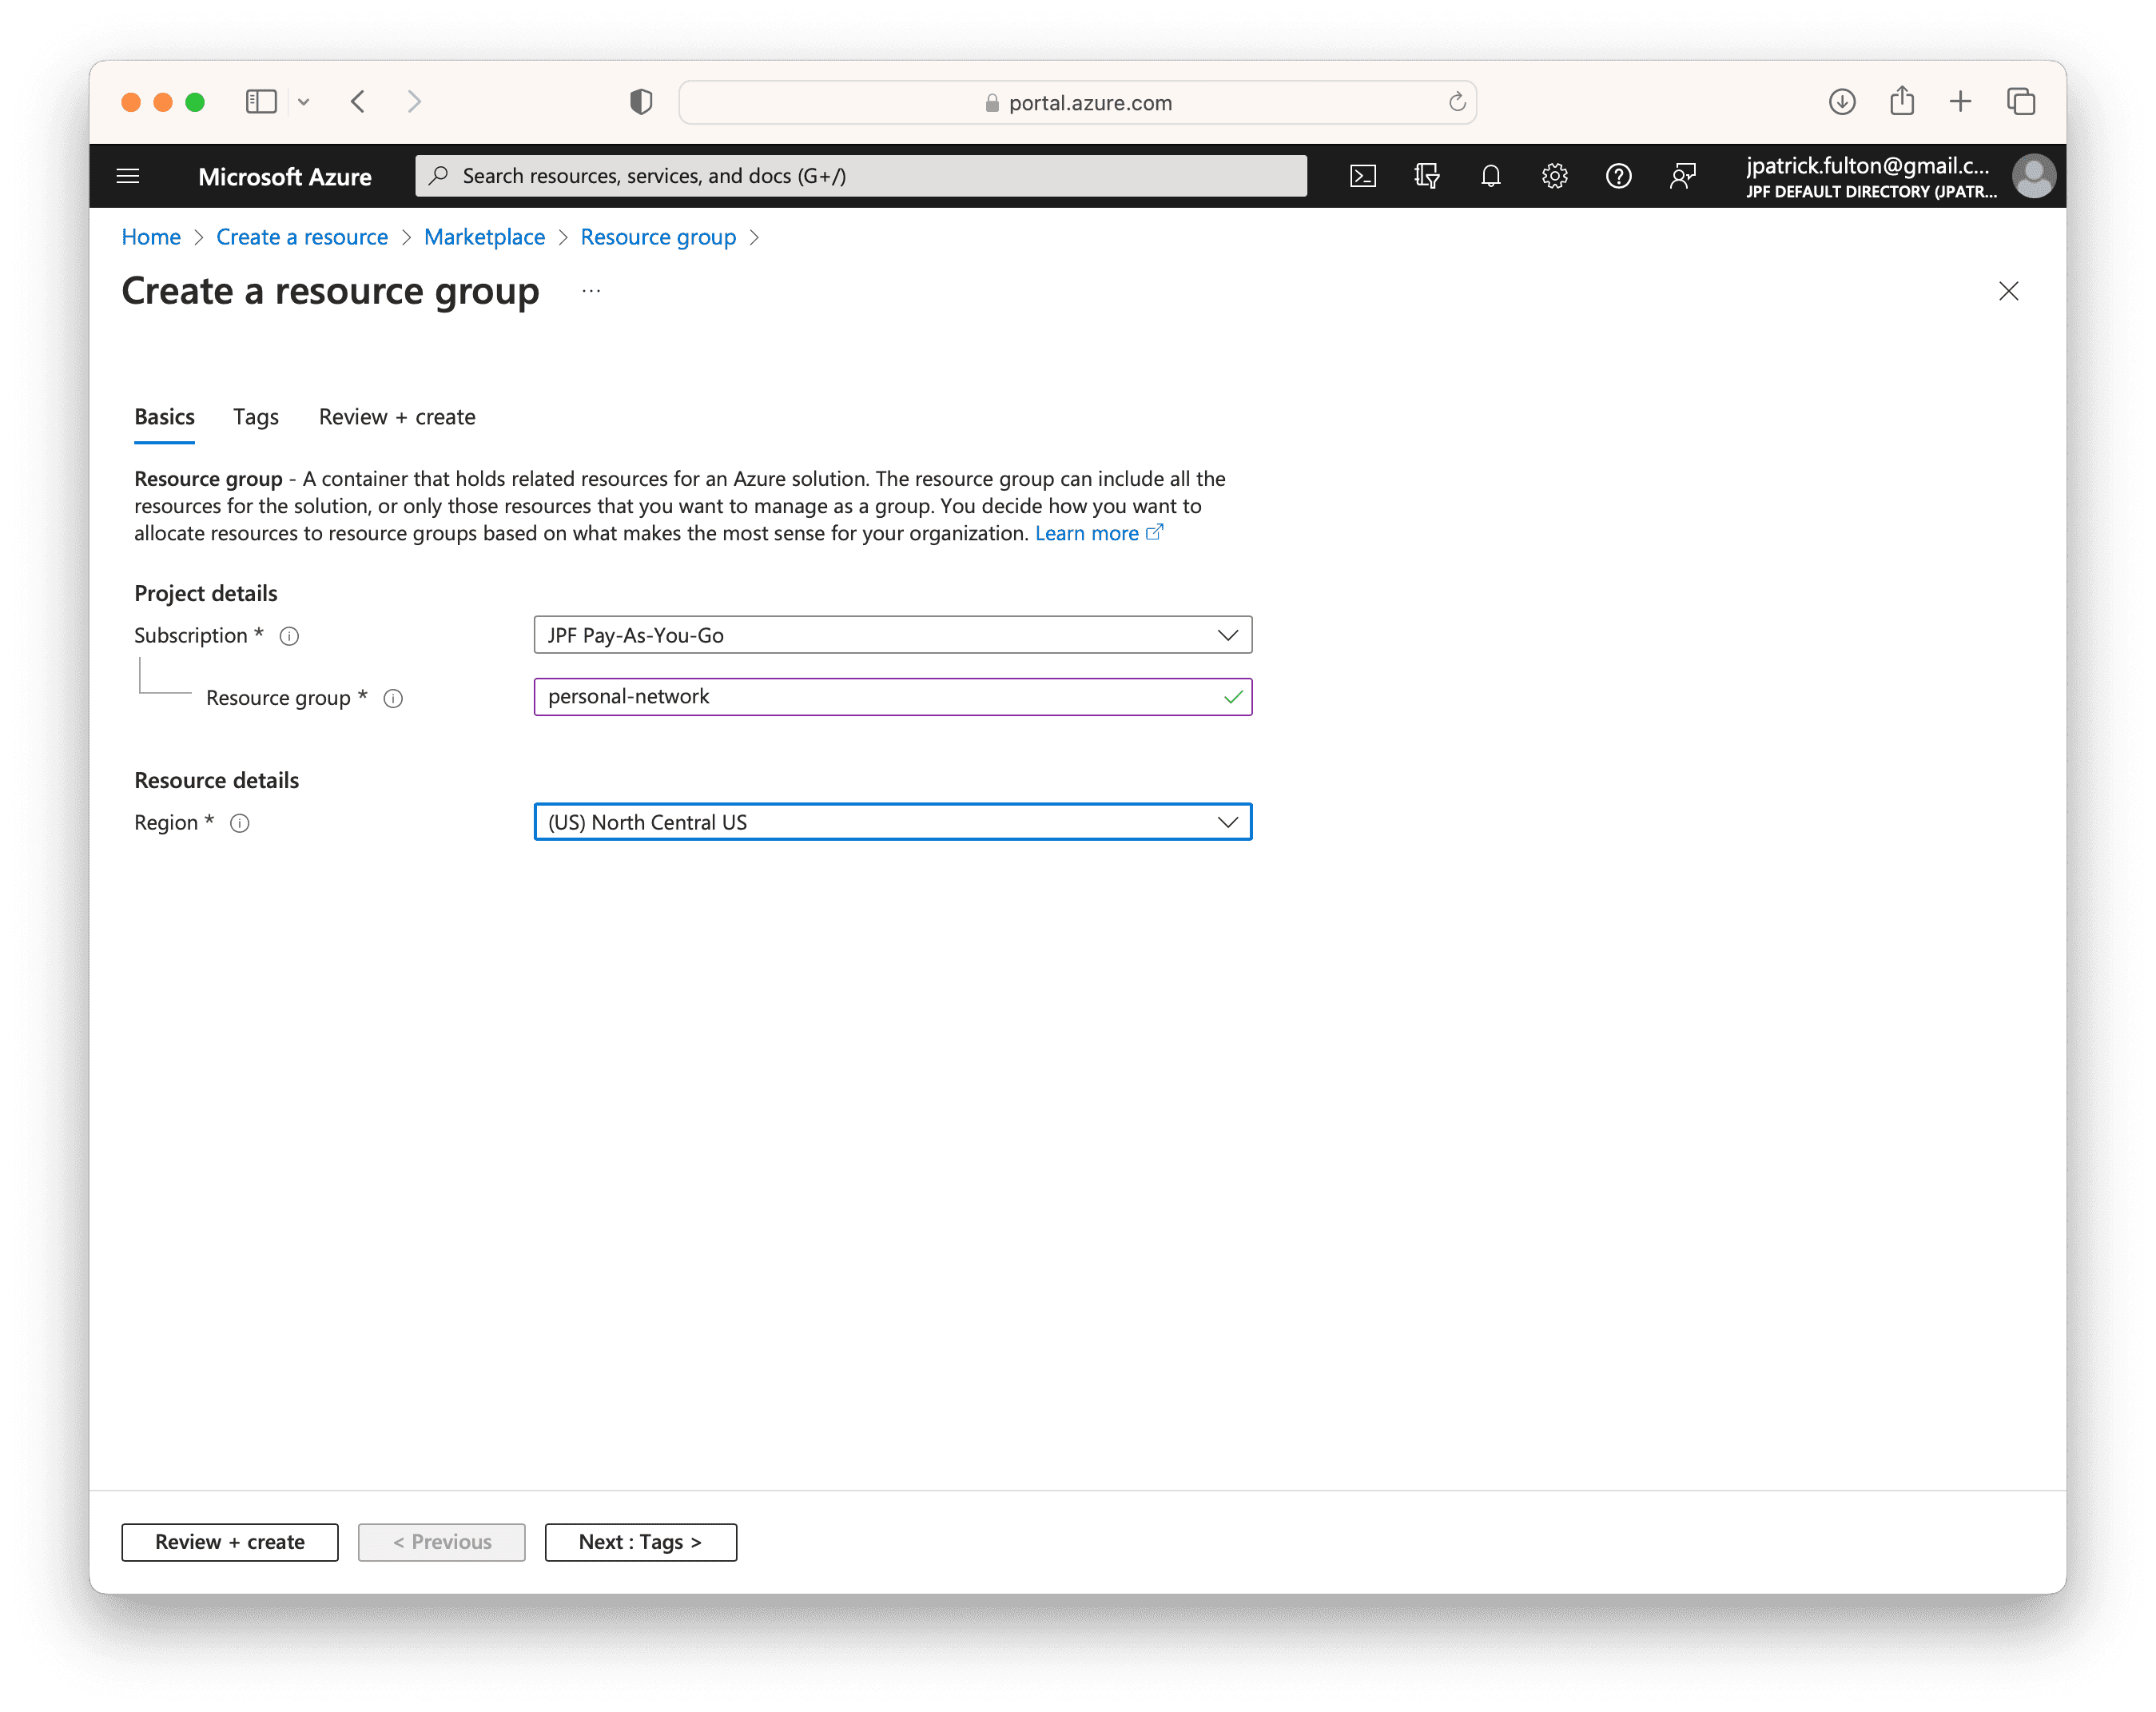Image resolution: width=2156 pixels, height=1712 pixels.
Task: Open the notifications bell
Action: point(1491,177)
